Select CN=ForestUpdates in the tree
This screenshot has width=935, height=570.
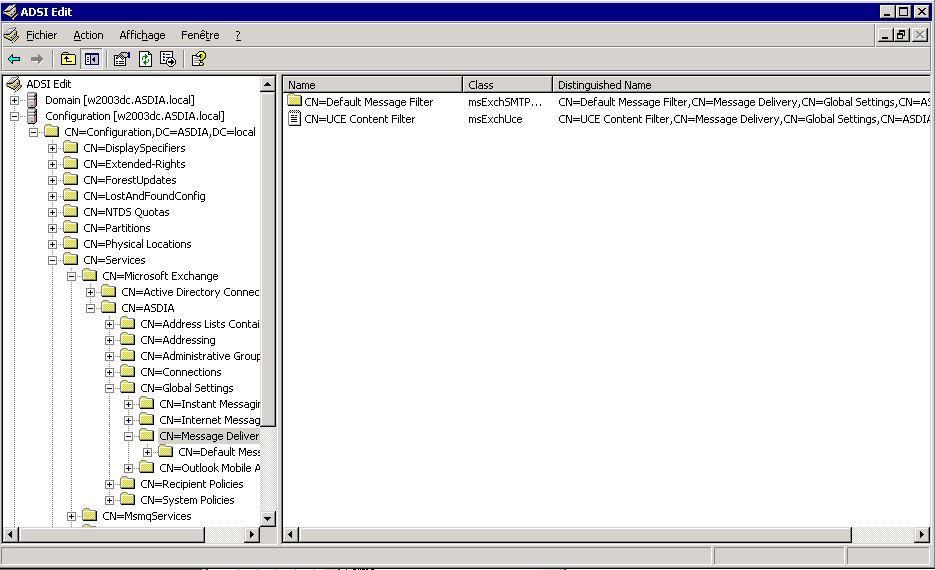coord(130,180)
